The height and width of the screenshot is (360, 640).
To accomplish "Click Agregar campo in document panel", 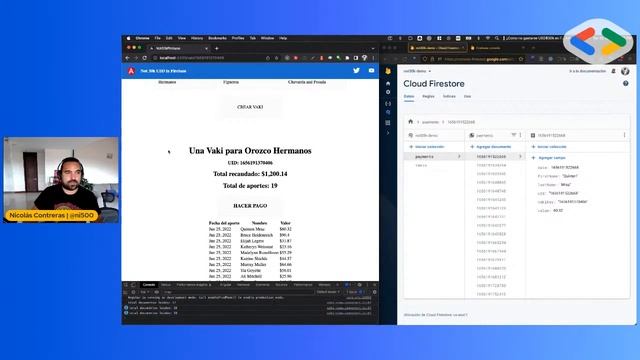I will pos(549,158).
